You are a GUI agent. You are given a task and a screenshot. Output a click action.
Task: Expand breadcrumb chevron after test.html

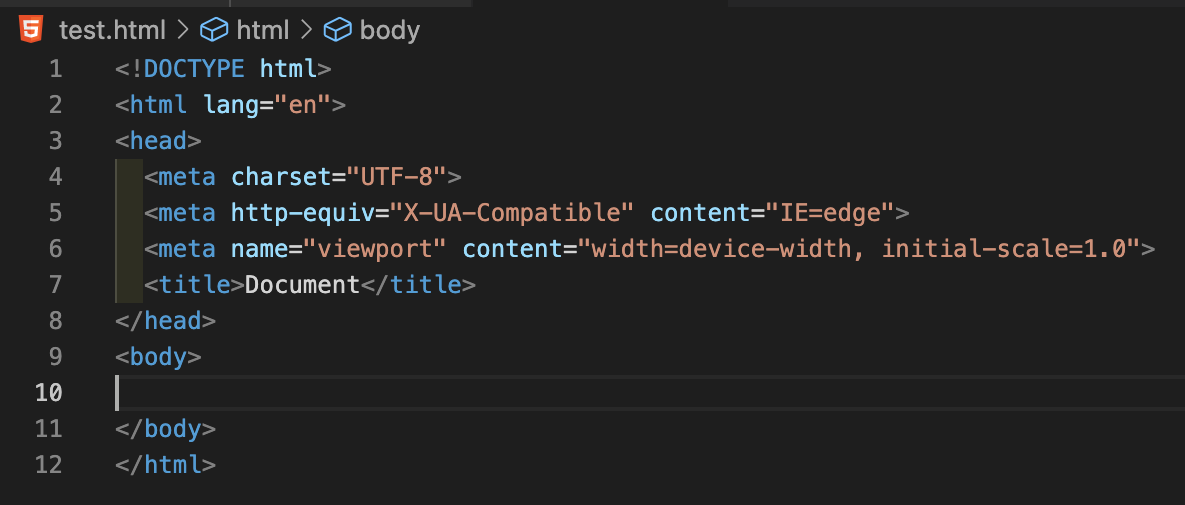[183, 31]
